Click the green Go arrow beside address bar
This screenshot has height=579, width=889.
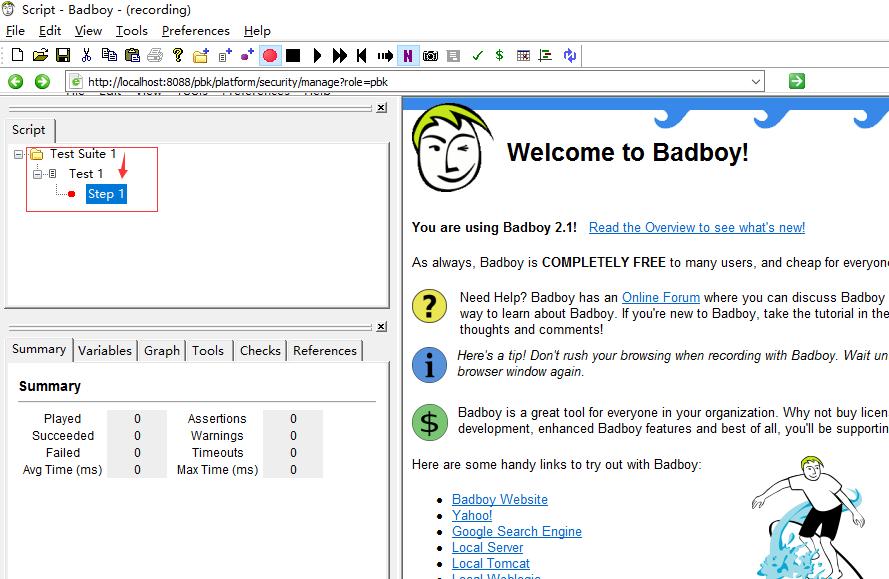796,81
